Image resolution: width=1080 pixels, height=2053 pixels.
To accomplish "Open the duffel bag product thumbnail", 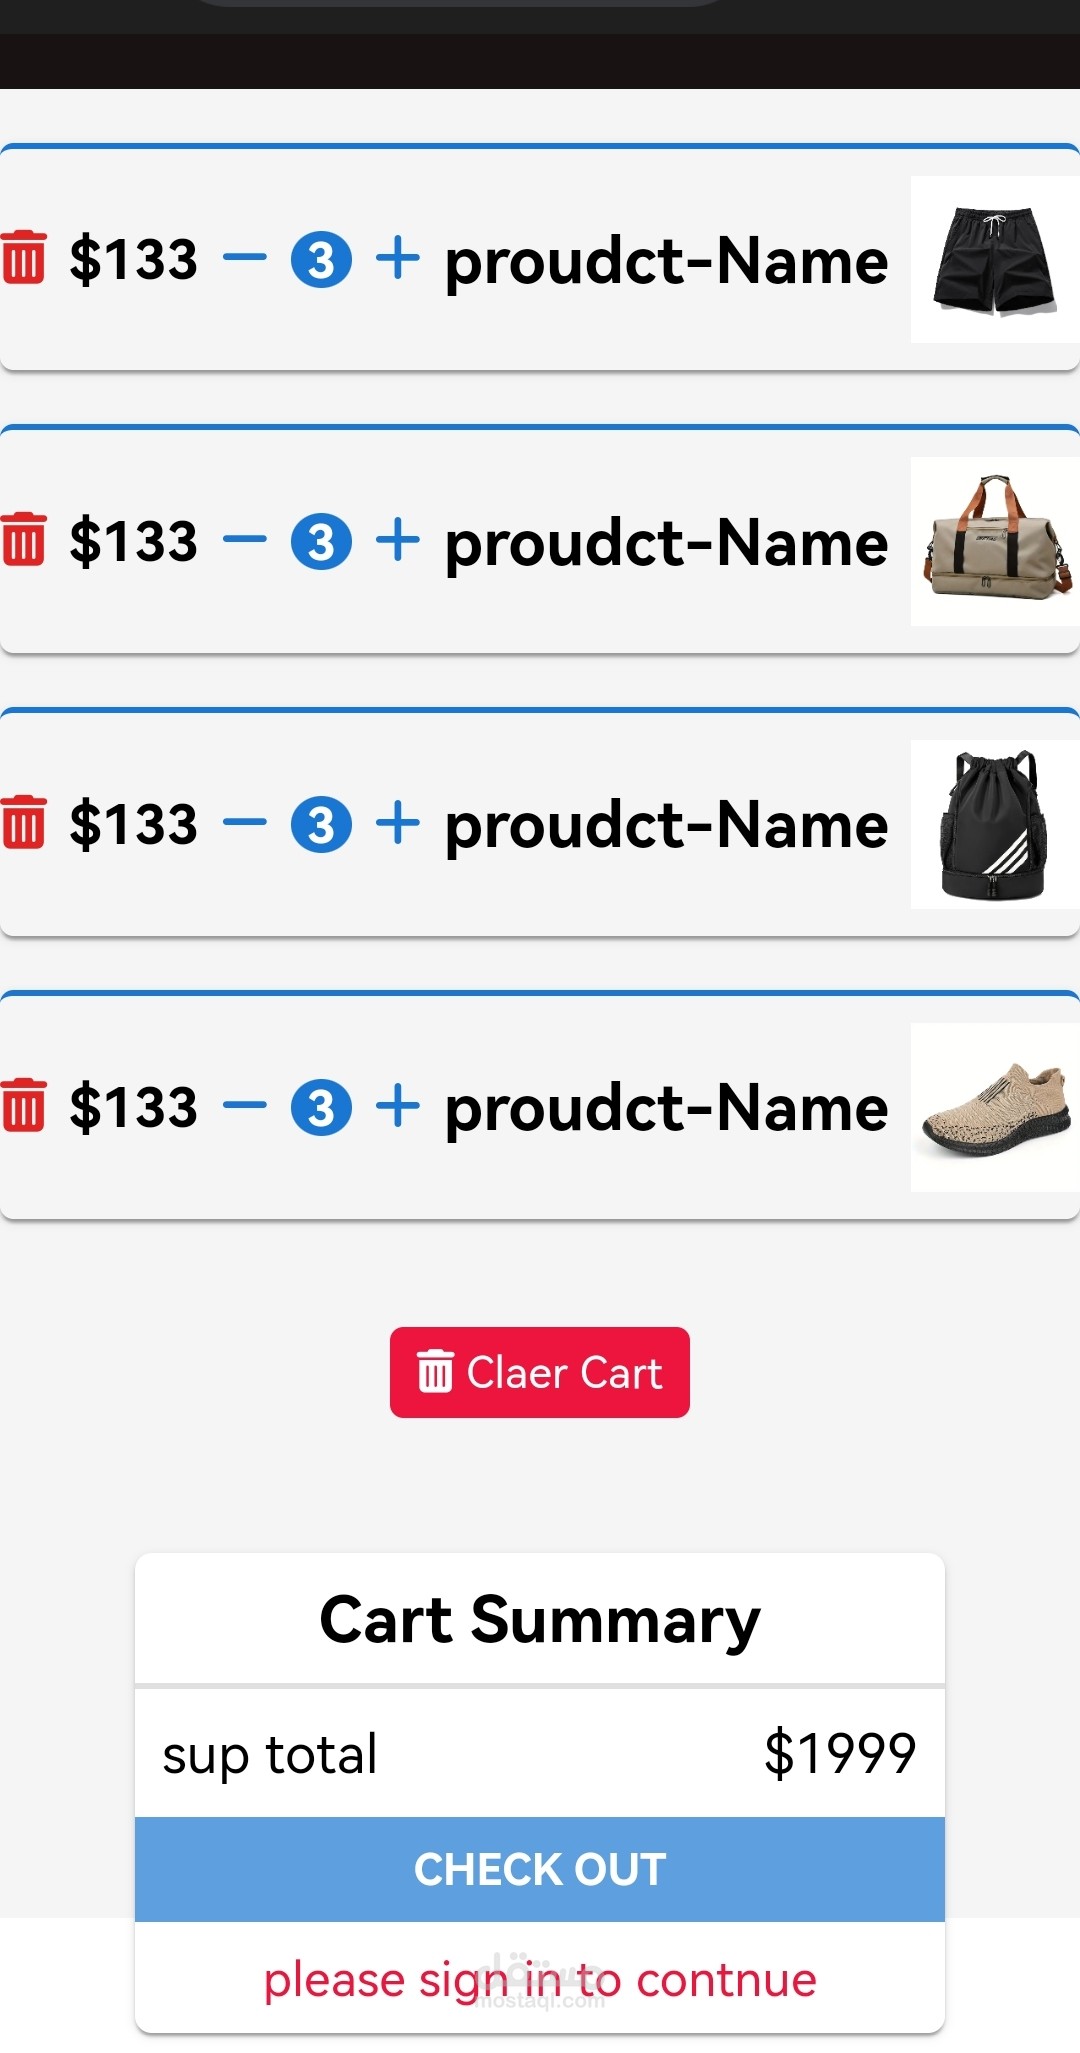I will click(x=994, y=542).
